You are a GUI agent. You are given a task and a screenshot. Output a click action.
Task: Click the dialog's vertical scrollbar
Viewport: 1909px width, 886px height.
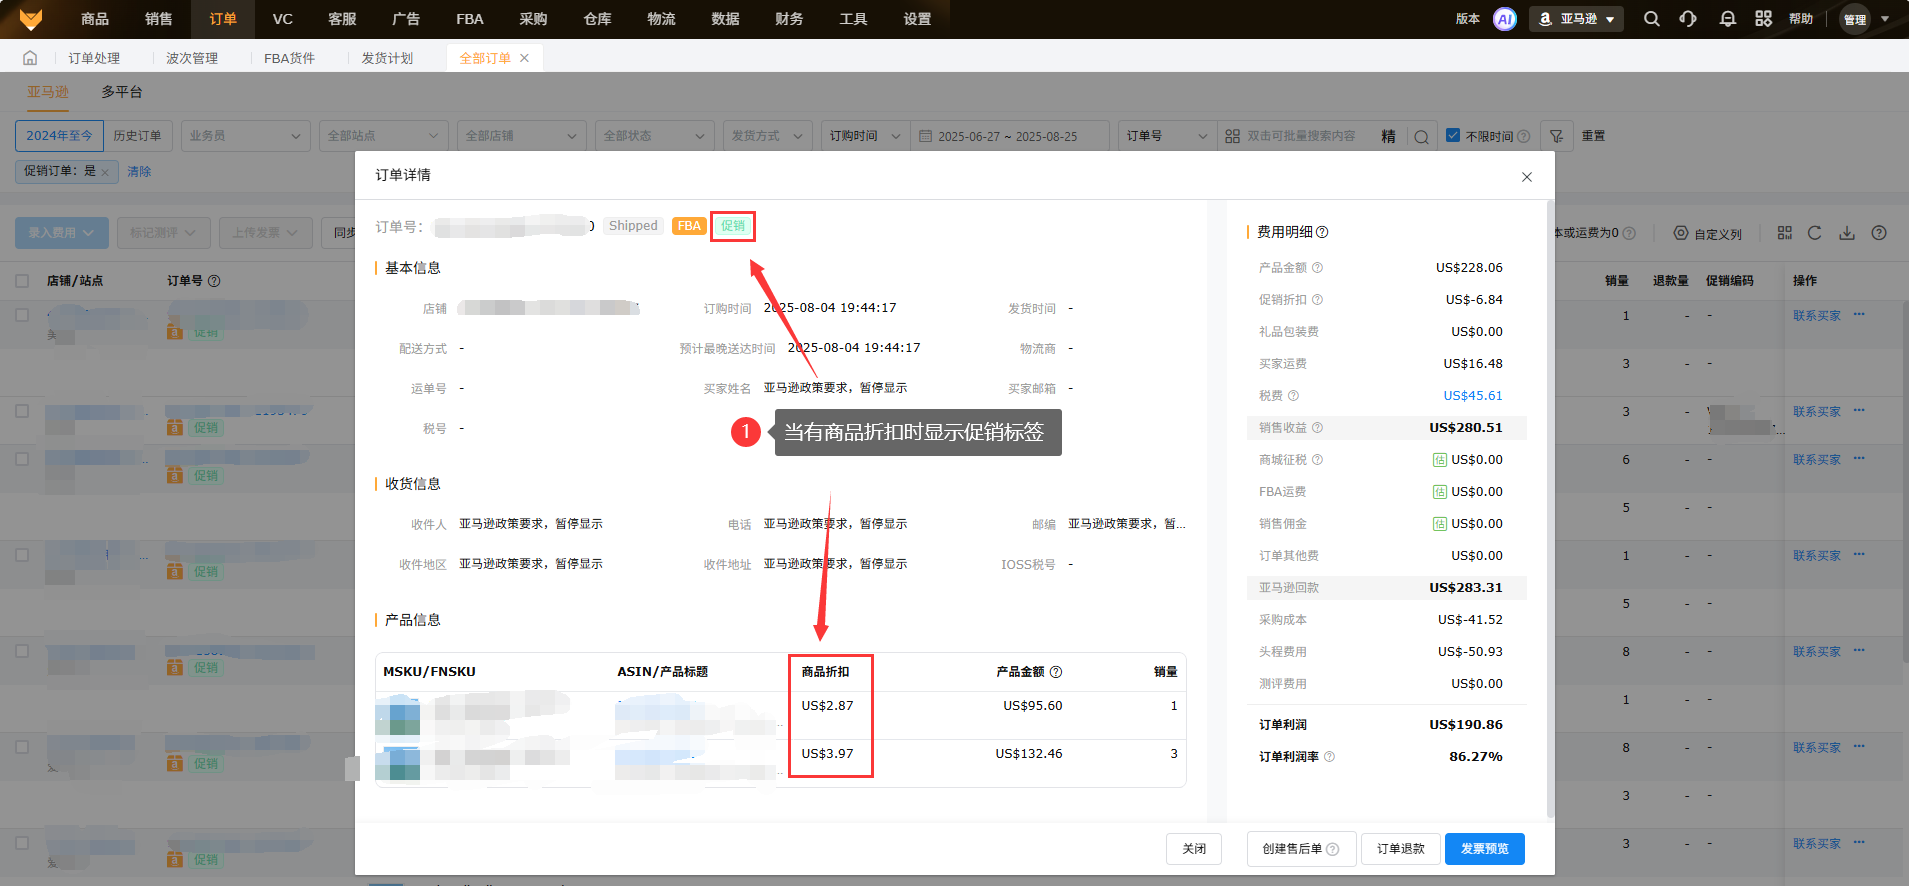coord(1550,510)
